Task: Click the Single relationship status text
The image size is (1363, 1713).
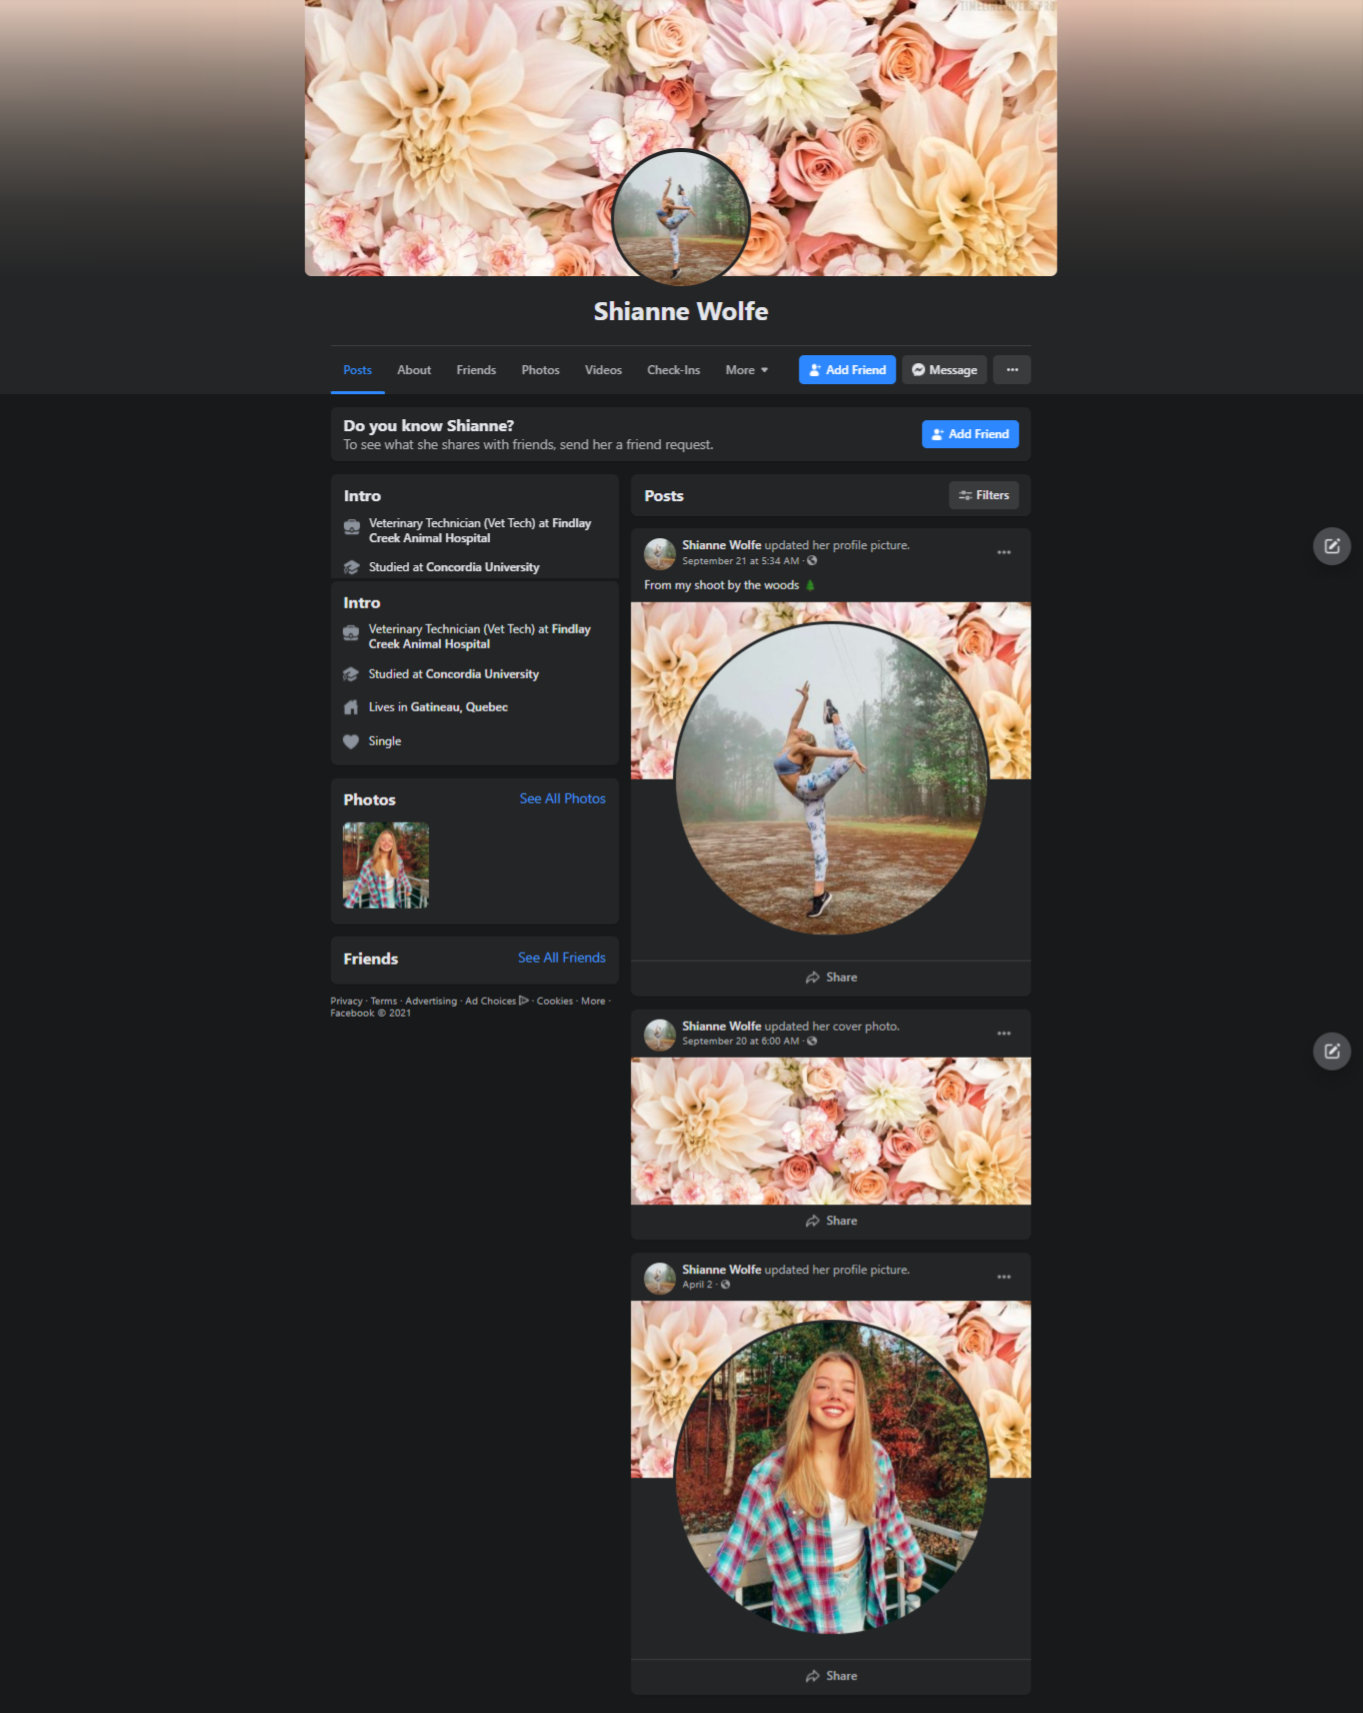Action: point(384,741)
